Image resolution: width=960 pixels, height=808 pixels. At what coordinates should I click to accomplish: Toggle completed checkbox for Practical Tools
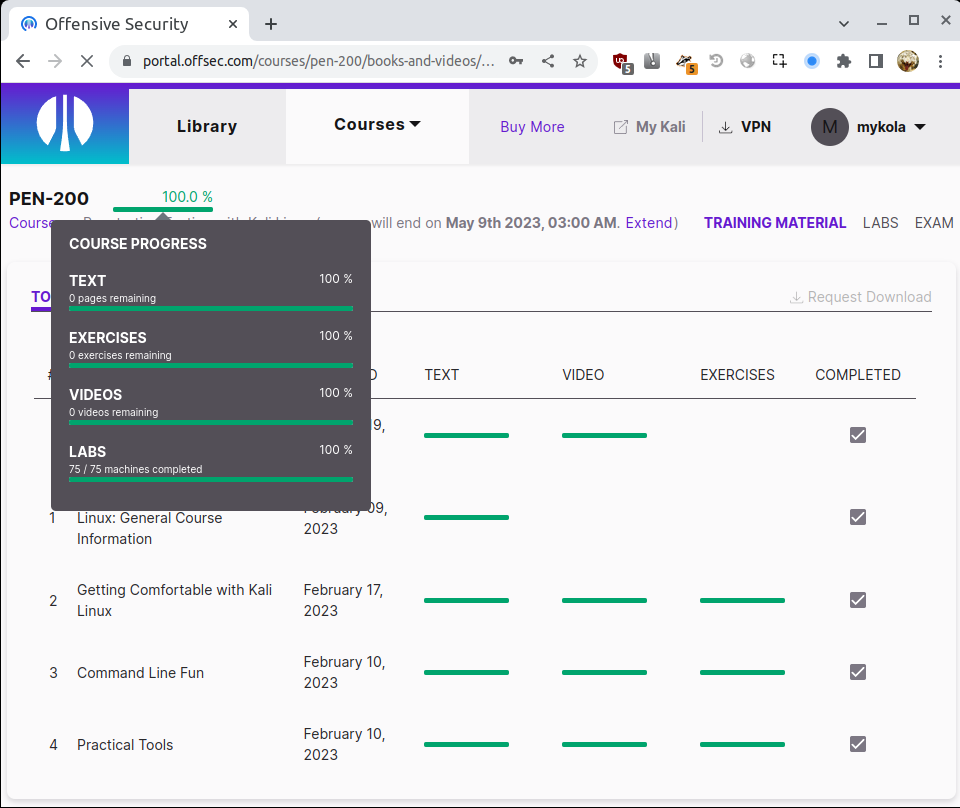coord(858,744)
